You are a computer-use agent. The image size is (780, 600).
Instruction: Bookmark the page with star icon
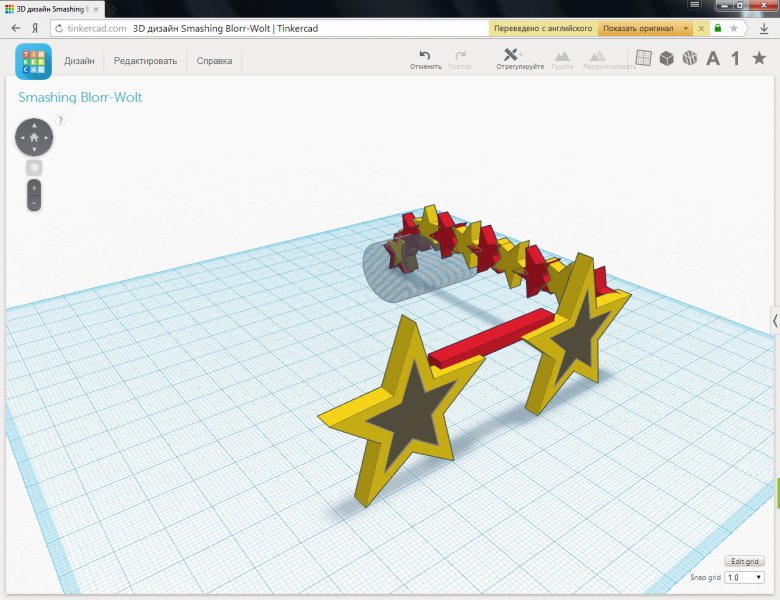coord(734,28)
